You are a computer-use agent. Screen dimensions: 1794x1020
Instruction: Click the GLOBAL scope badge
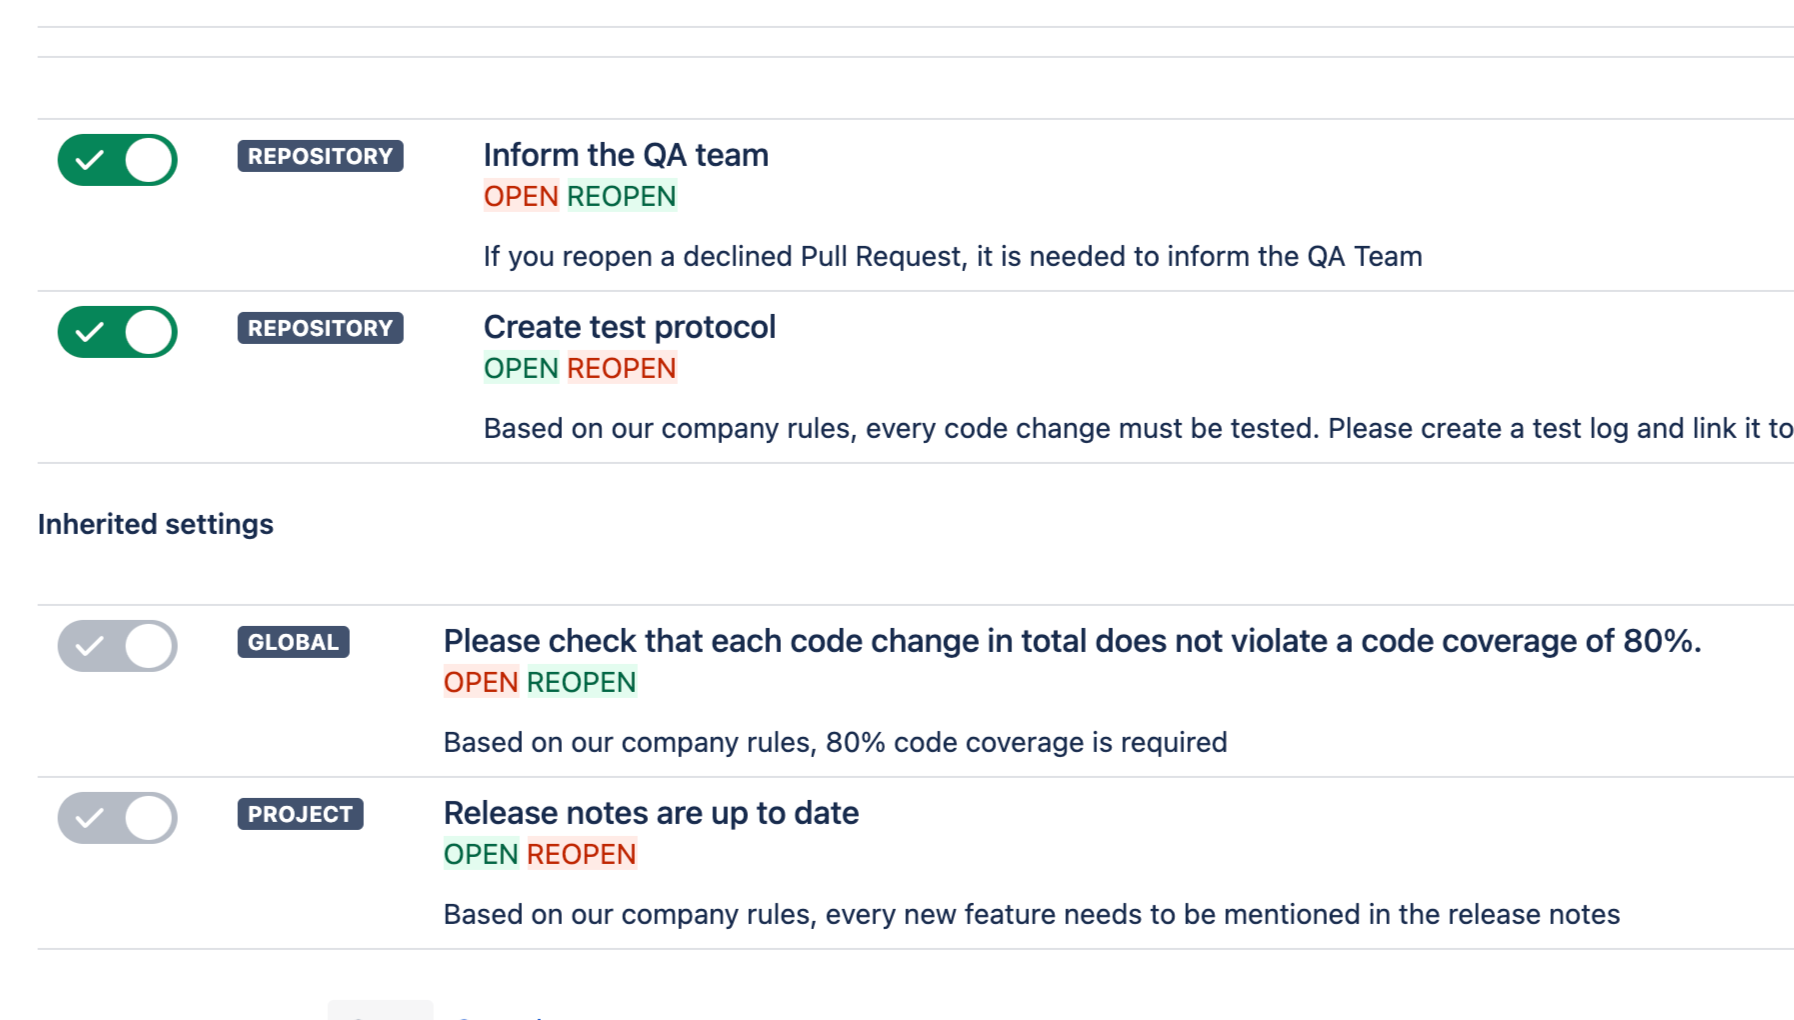293,642
